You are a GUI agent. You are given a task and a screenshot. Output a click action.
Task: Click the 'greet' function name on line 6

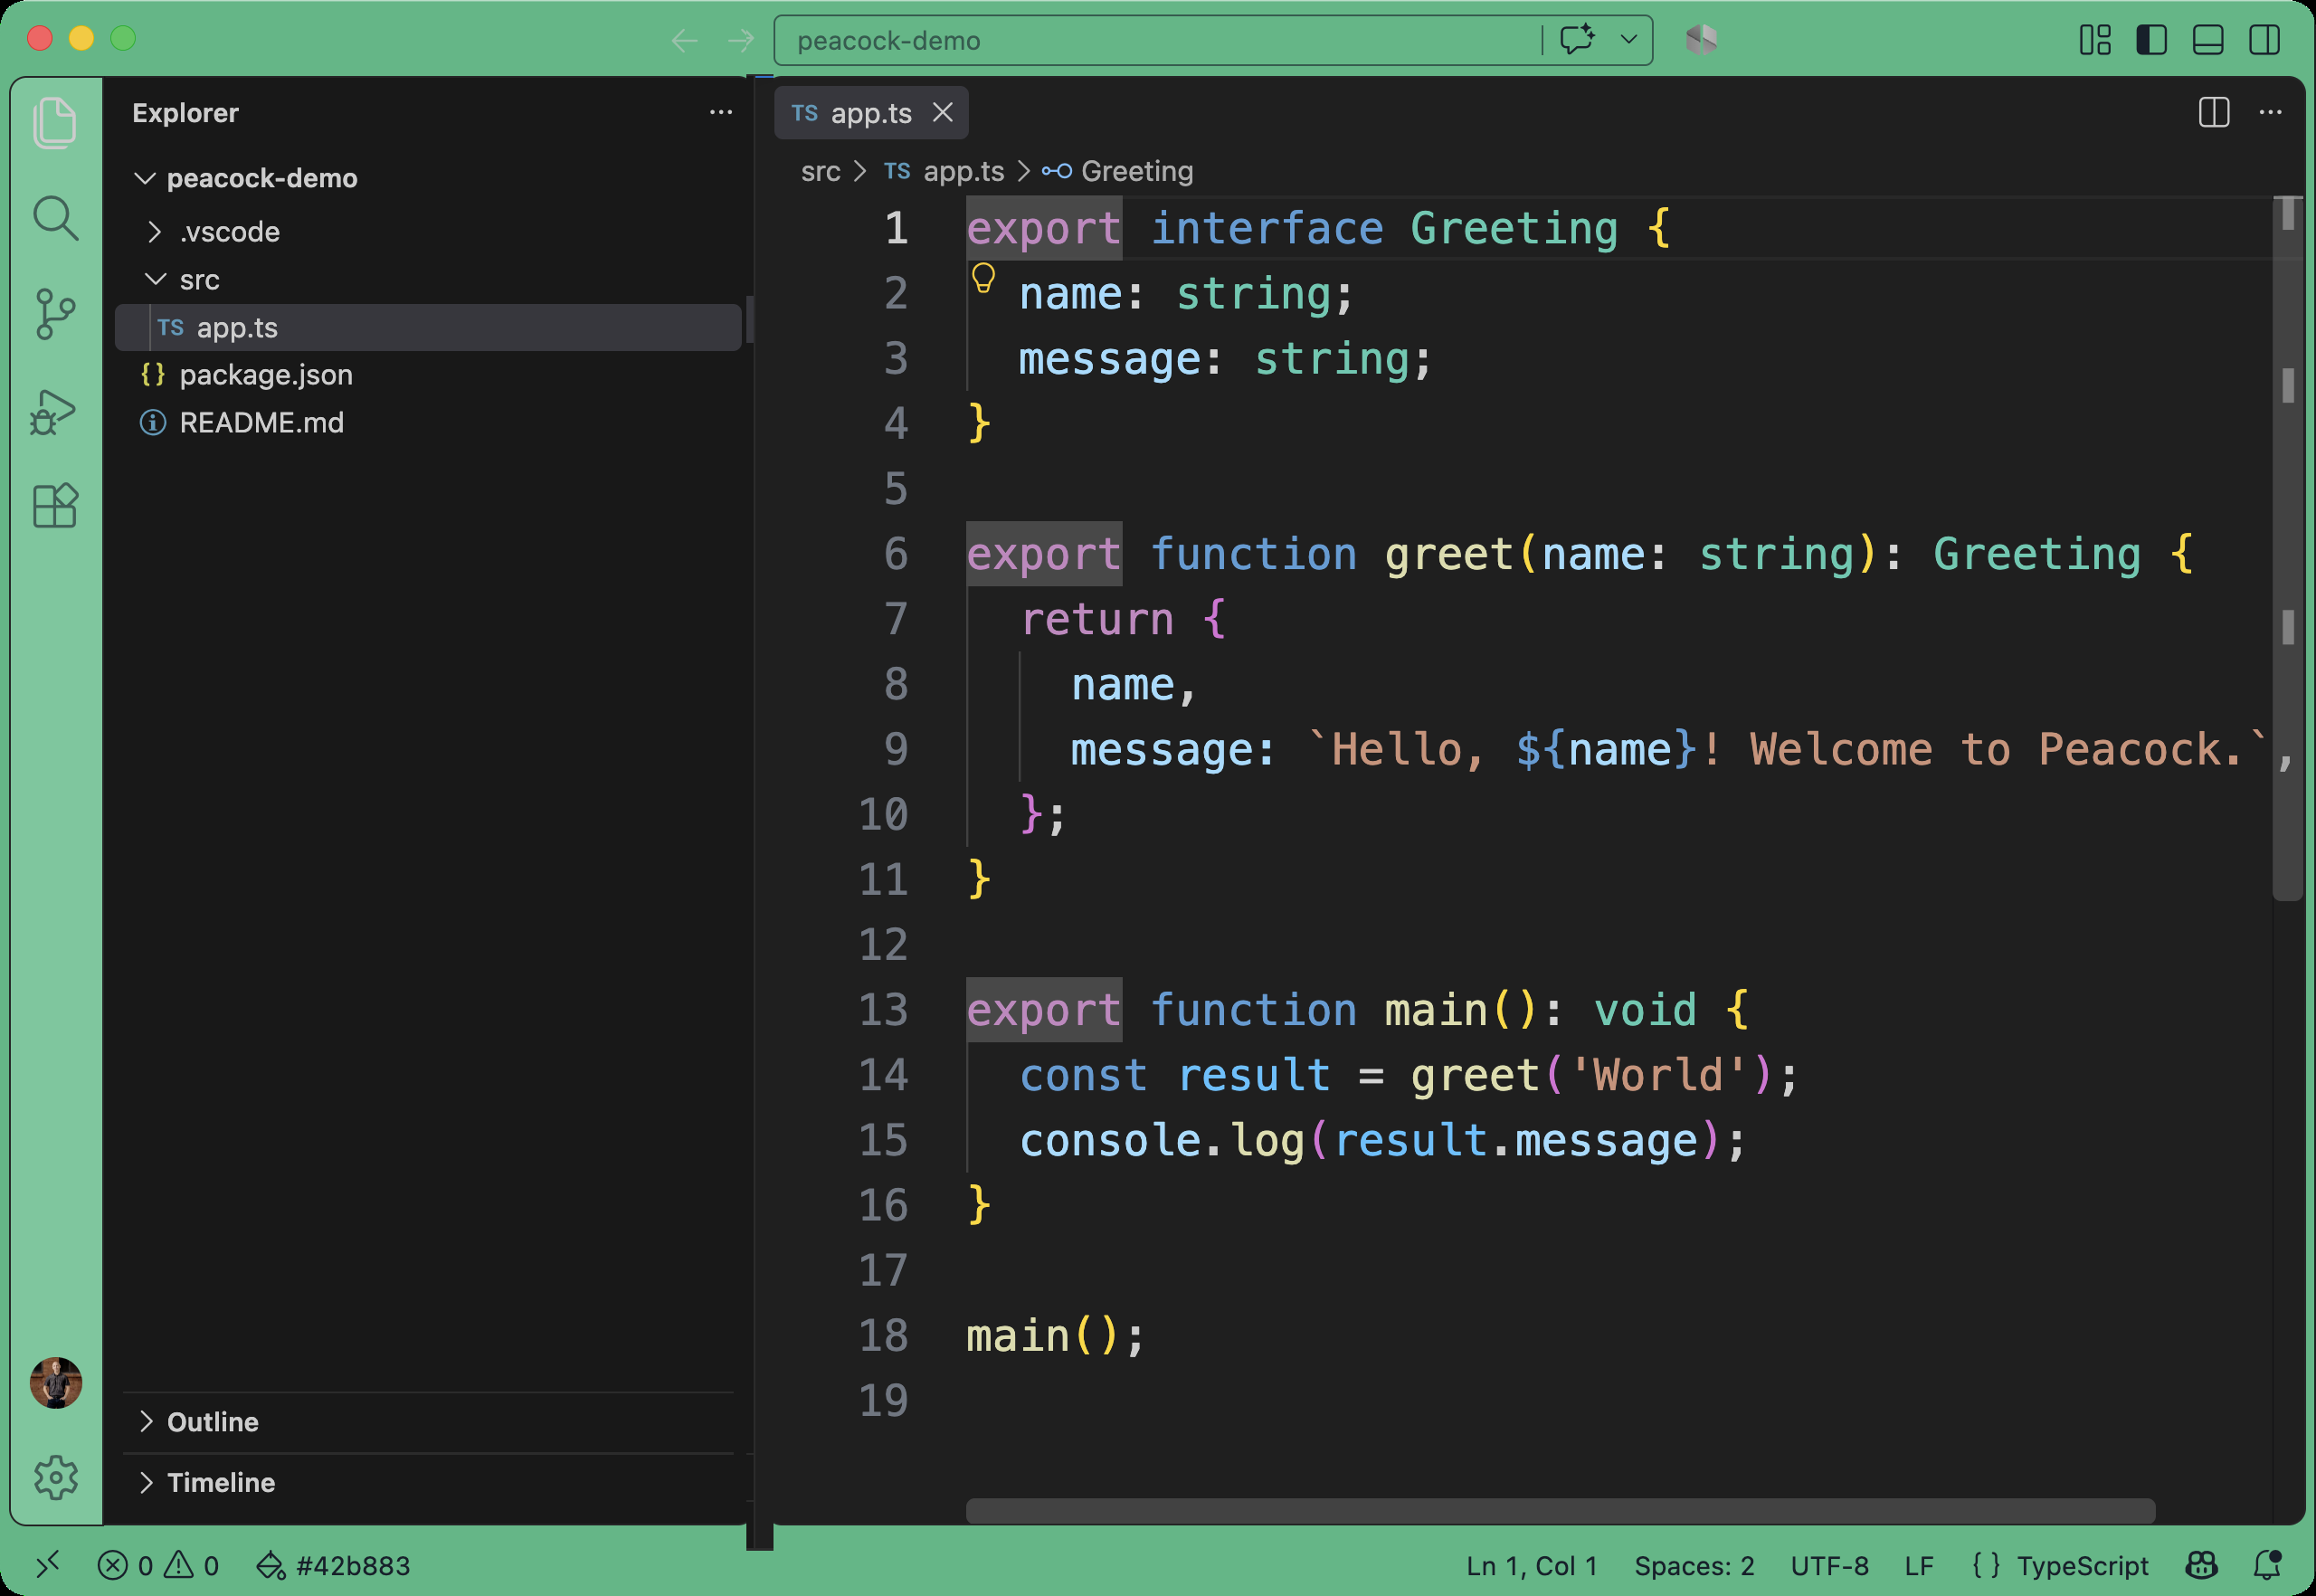tap(1448, 554)
